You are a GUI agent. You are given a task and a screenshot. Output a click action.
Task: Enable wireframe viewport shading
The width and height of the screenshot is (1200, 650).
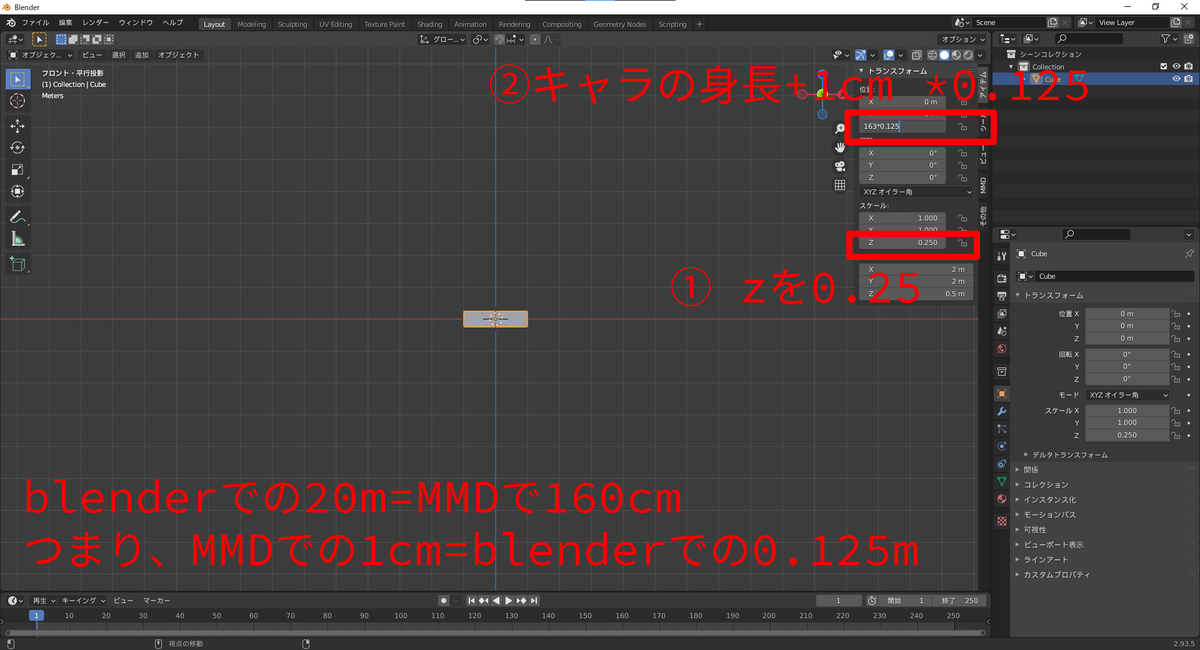[932, 54]
